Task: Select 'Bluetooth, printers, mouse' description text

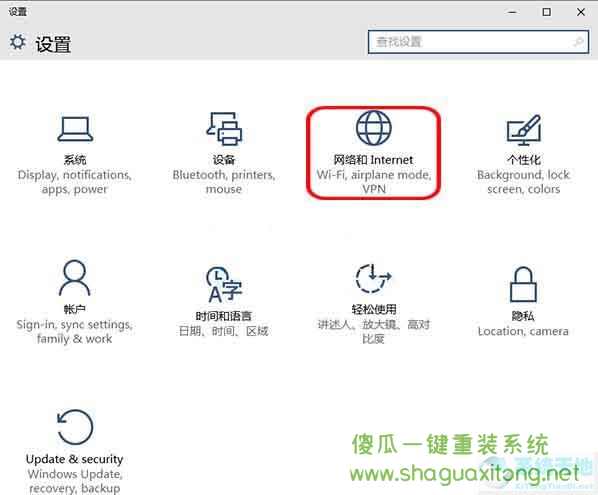Action: tap(224, 182)
